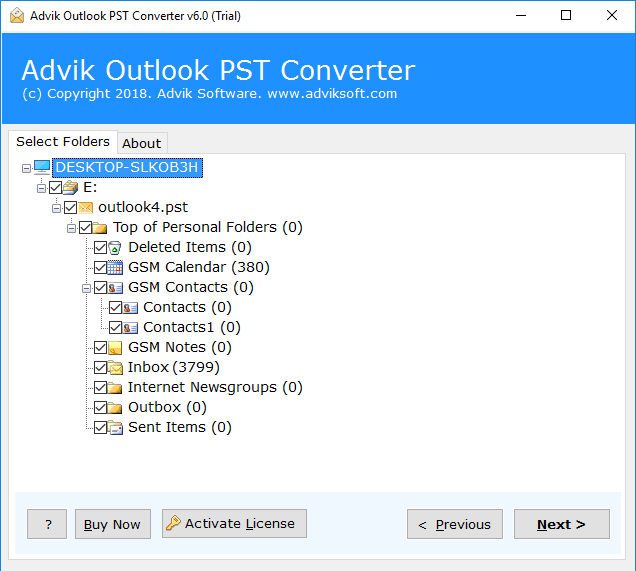This screenshot has height=571, width=636.
Task: Uncheck the Deleted Items checkbox
Action: coord(100,247)
